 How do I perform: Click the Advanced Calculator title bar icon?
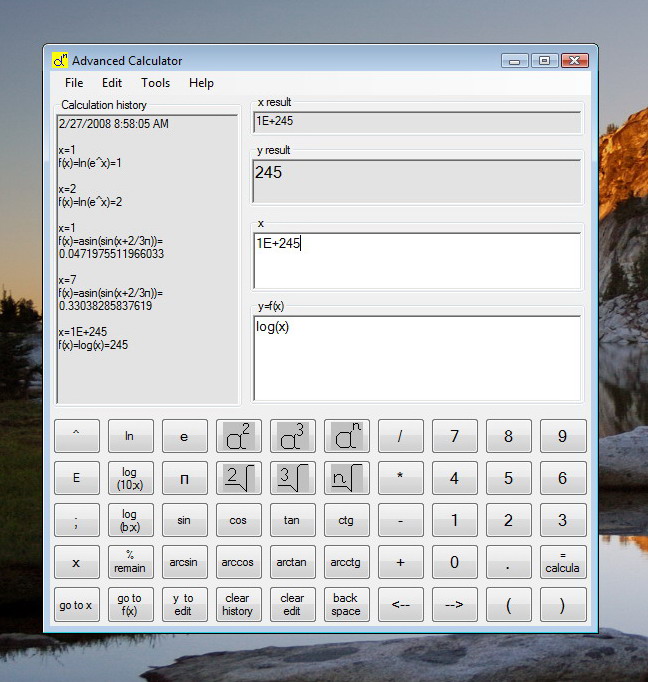60,60
